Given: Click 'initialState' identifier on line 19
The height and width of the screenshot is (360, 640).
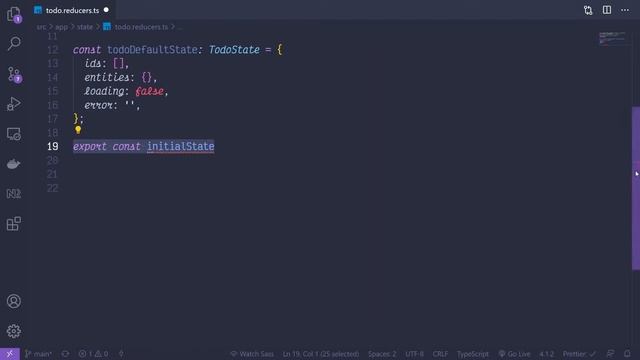Looking at the screenshot, I should click(x=180, y=147).
